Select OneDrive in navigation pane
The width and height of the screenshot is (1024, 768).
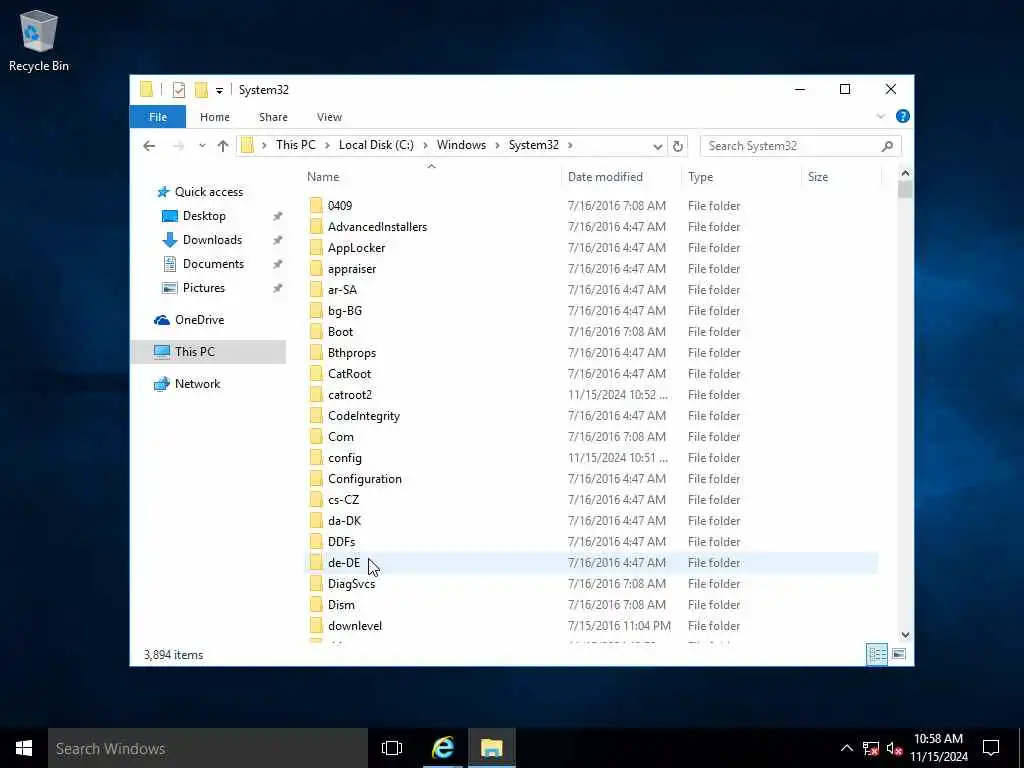189,320
